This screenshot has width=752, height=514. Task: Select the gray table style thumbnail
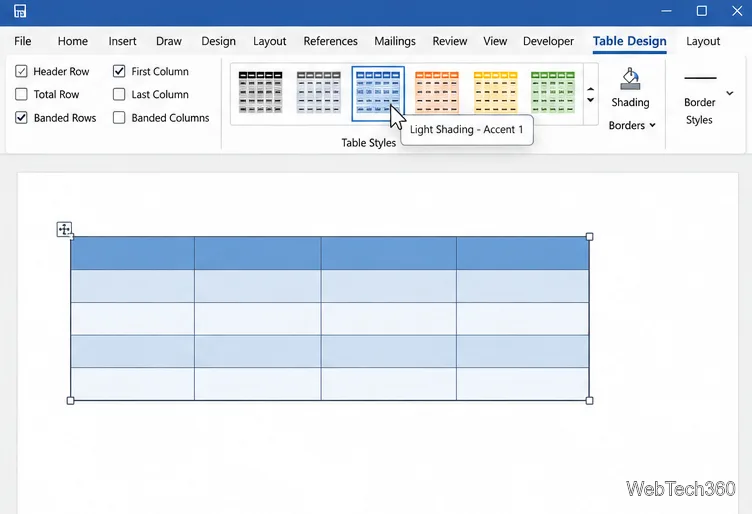pyautogui.click(x=319, y=92)
